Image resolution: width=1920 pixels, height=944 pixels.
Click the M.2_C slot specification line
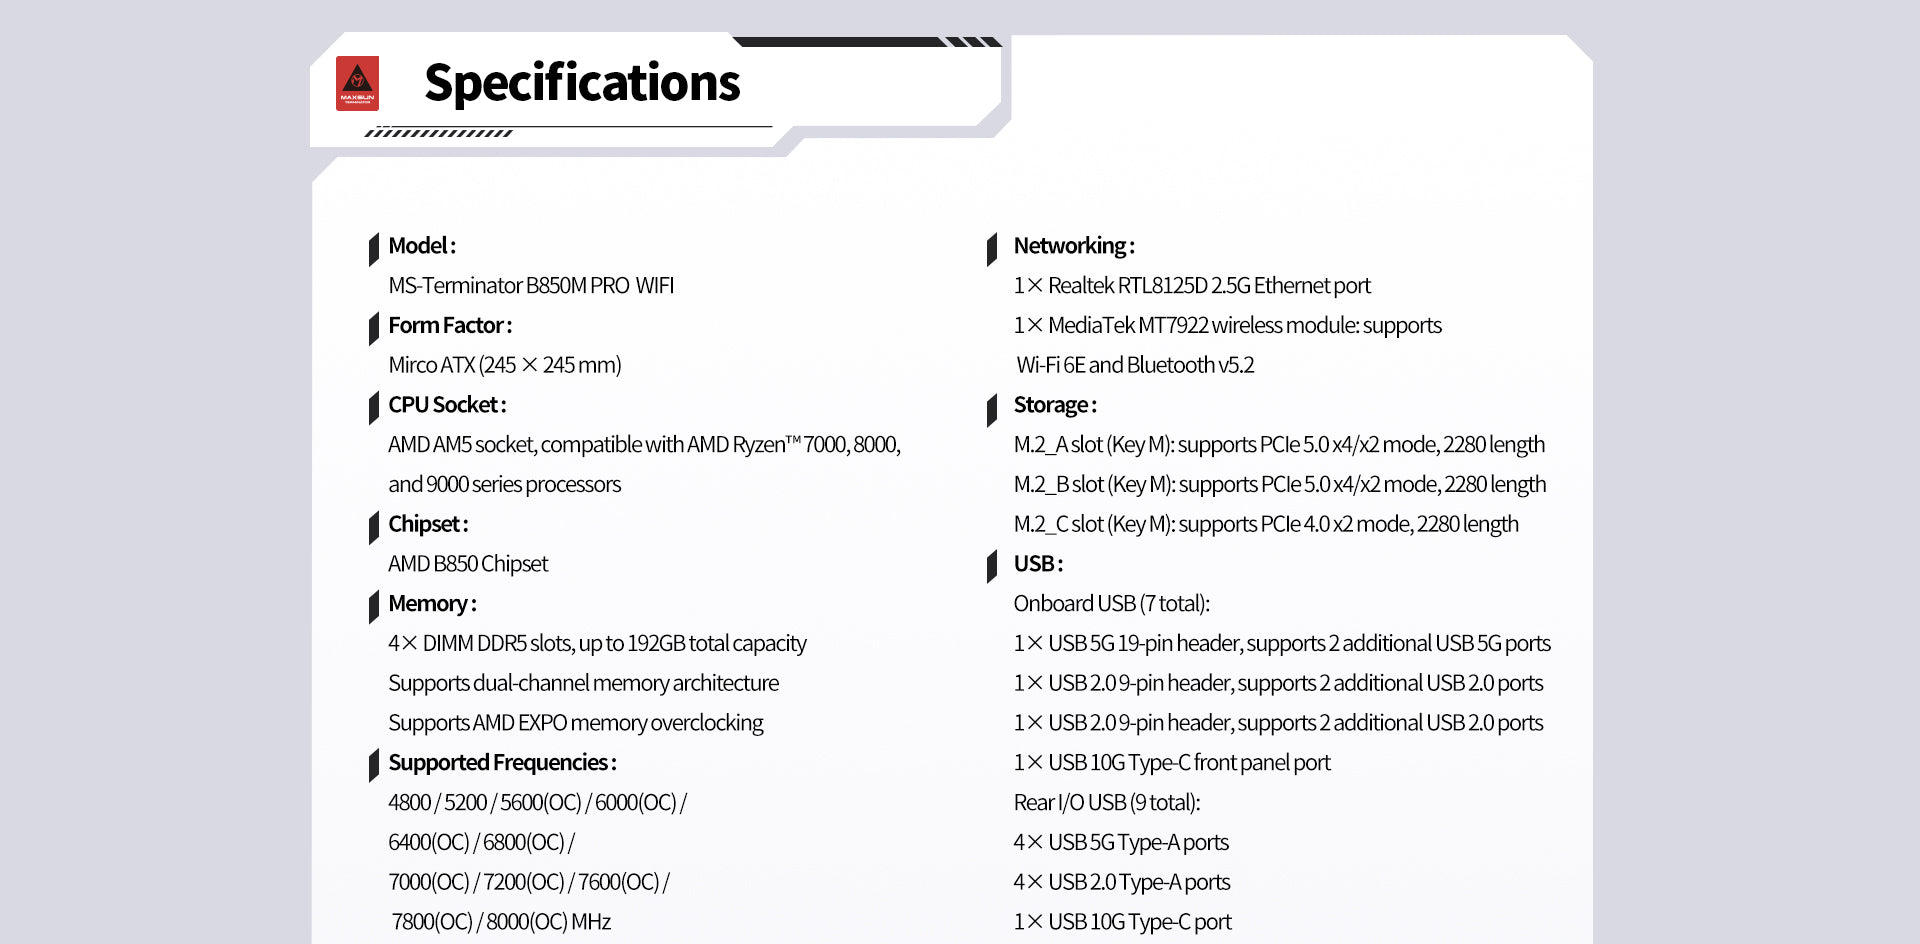click(x=1265, y=524)
